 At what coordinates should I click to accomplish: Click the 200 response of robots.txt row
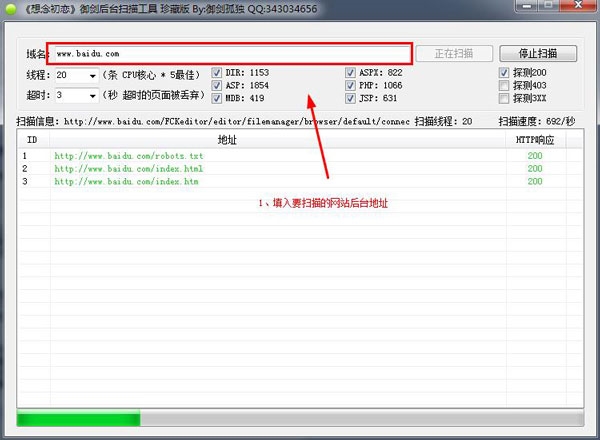[535, 156]
